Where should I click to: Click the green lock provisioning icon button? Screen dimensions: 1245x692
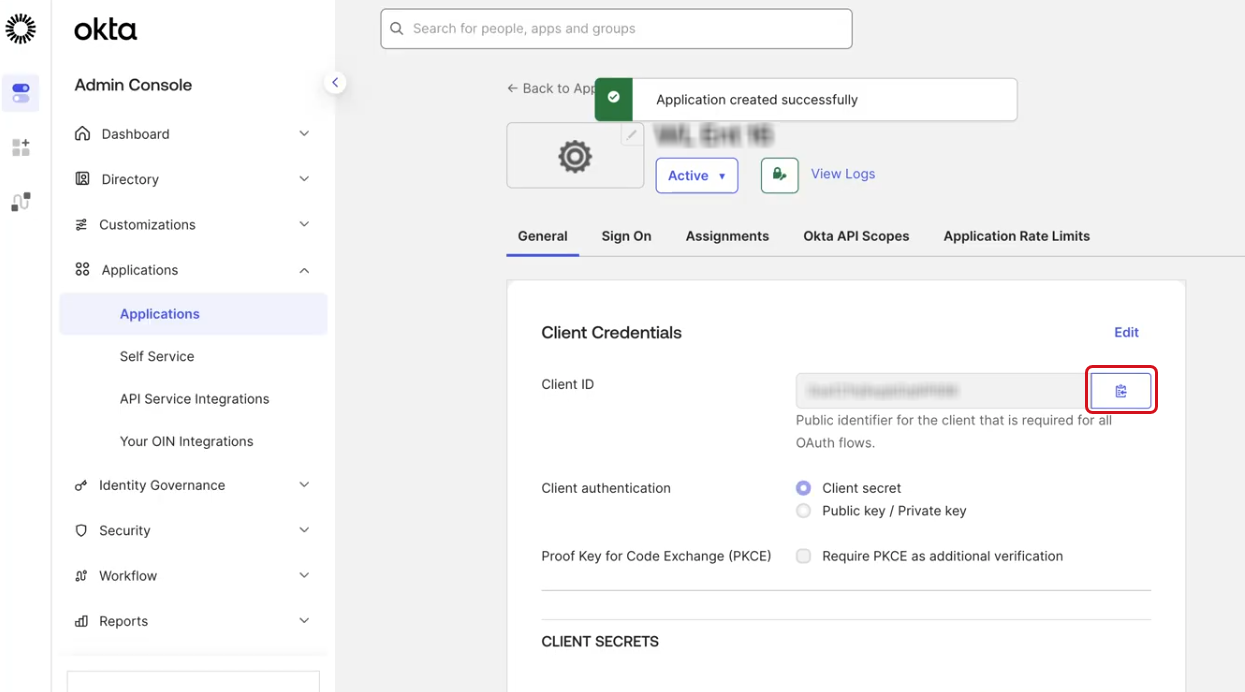click(x=780, y=175)
